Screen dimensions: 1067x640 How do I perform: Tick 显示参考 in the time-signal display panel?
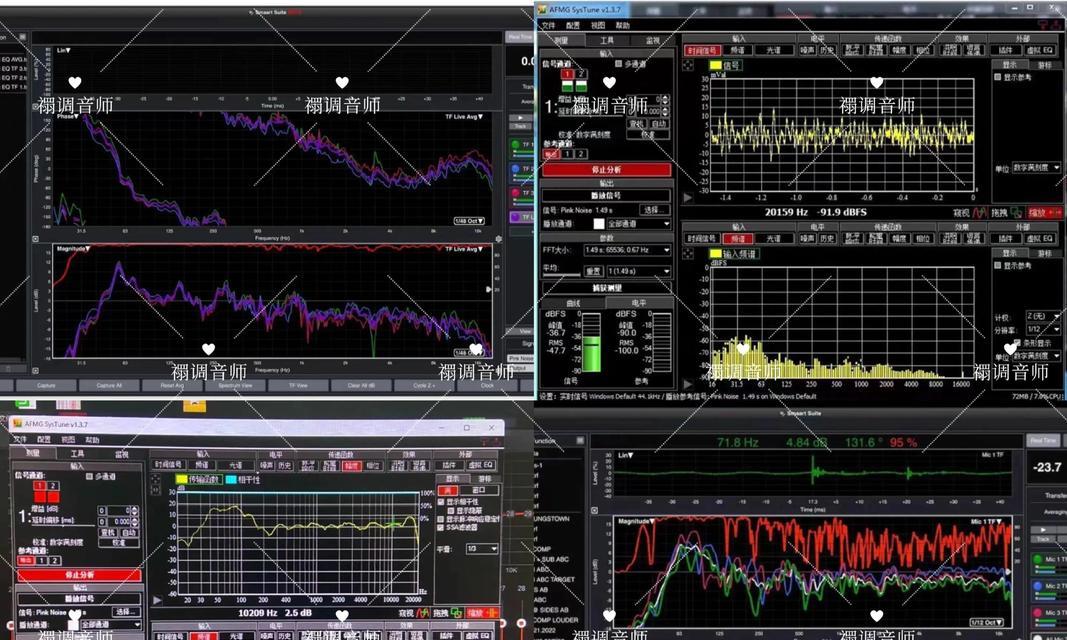(998, 78)
